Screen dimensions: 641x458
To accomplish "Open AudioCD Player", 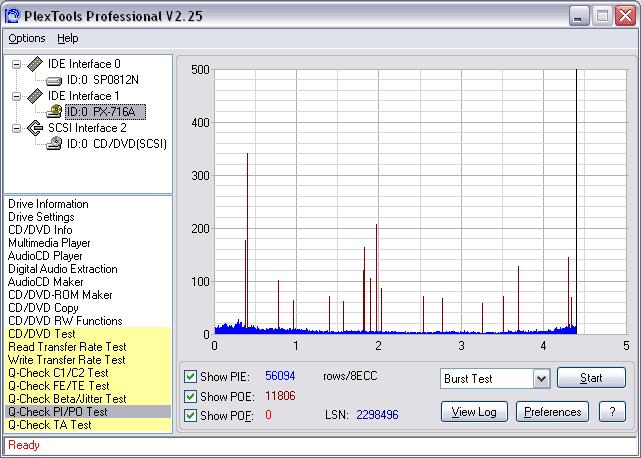I will click(x=45, y=256).
